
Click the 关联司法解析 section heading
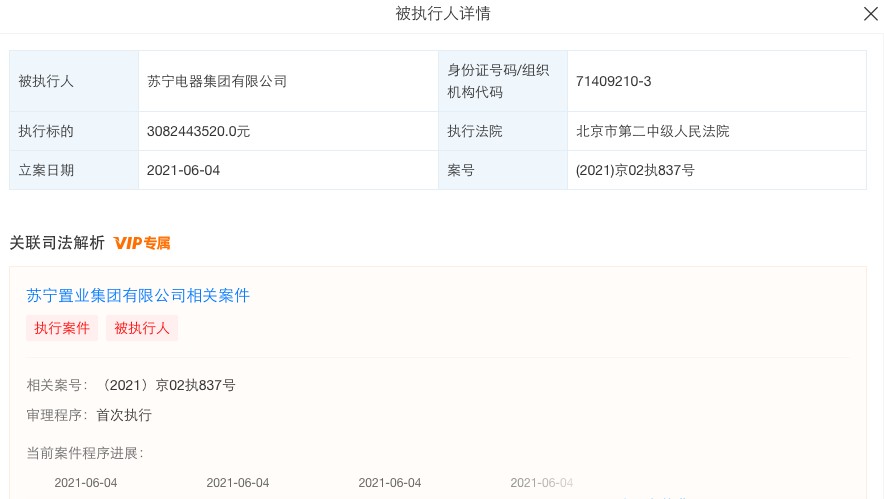pyautogui.click(x=57, y=243)
